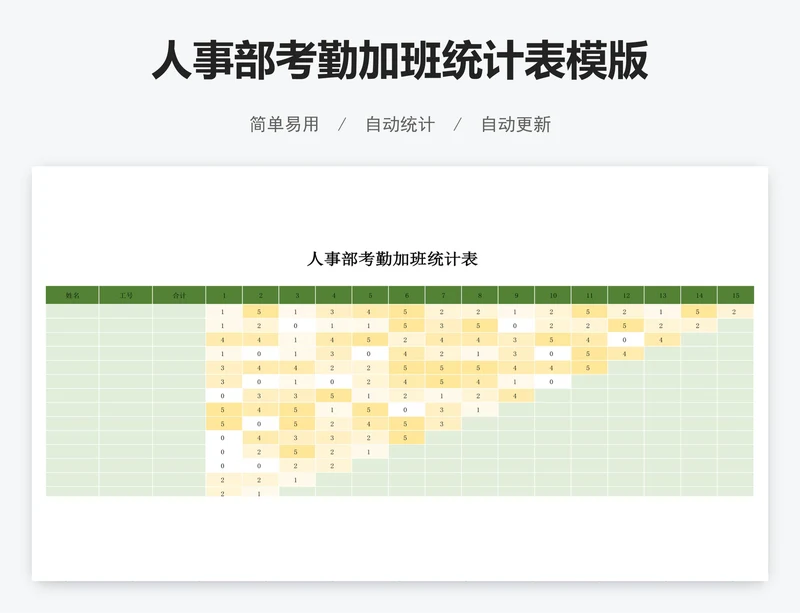Select the value 4 under day 13

pyautogui.click(x=661, y=340)
